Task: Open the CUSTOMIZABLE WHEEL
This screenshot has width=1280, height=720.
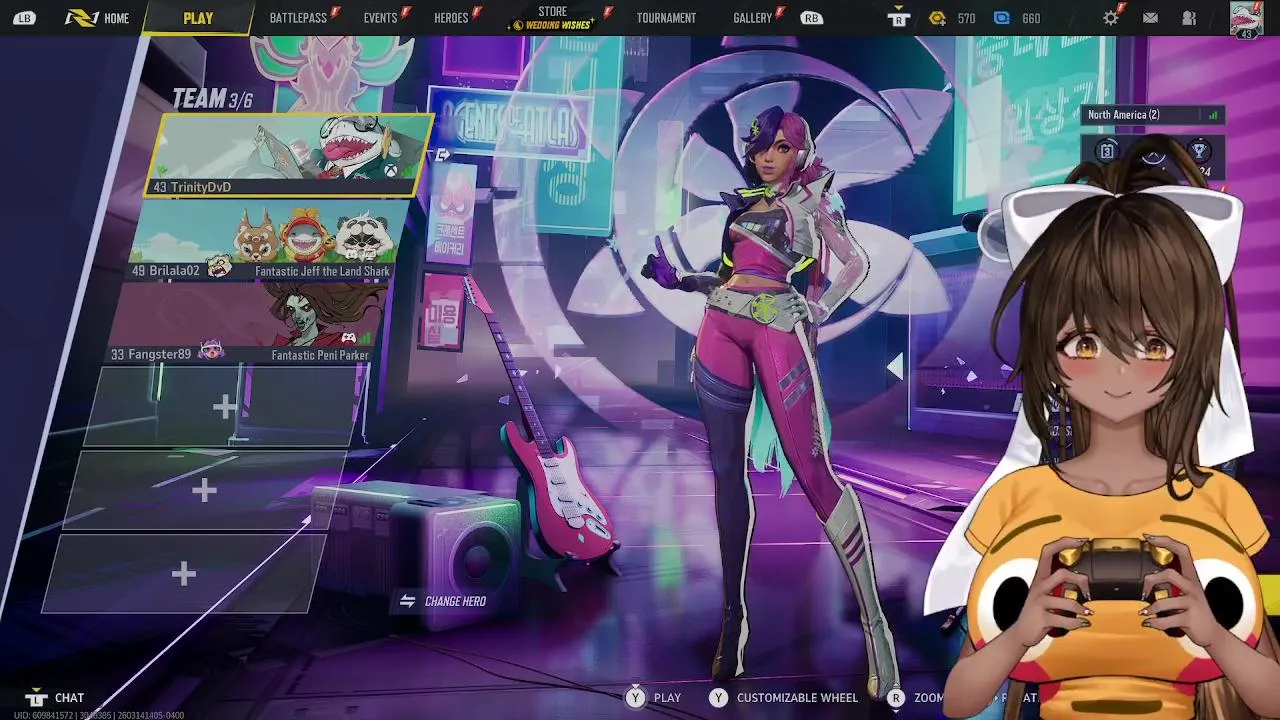Action: (x=797, y=698)
